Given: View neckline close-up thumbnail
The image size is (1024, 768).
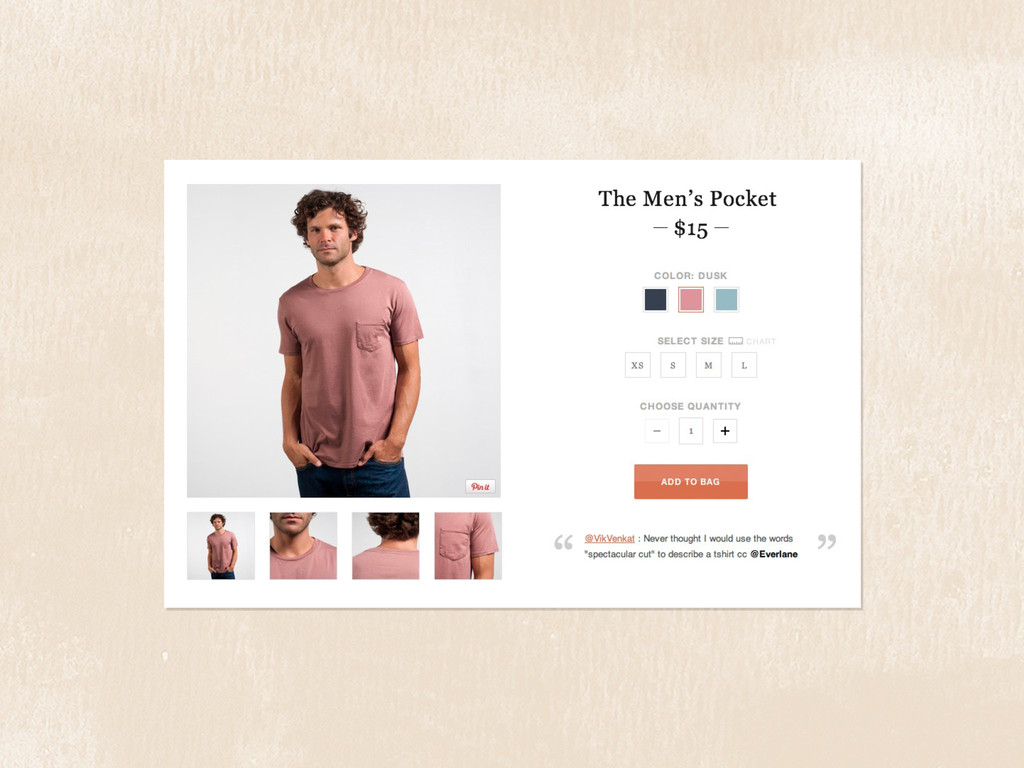Looking at the screenshot, I should click(303, 546).
